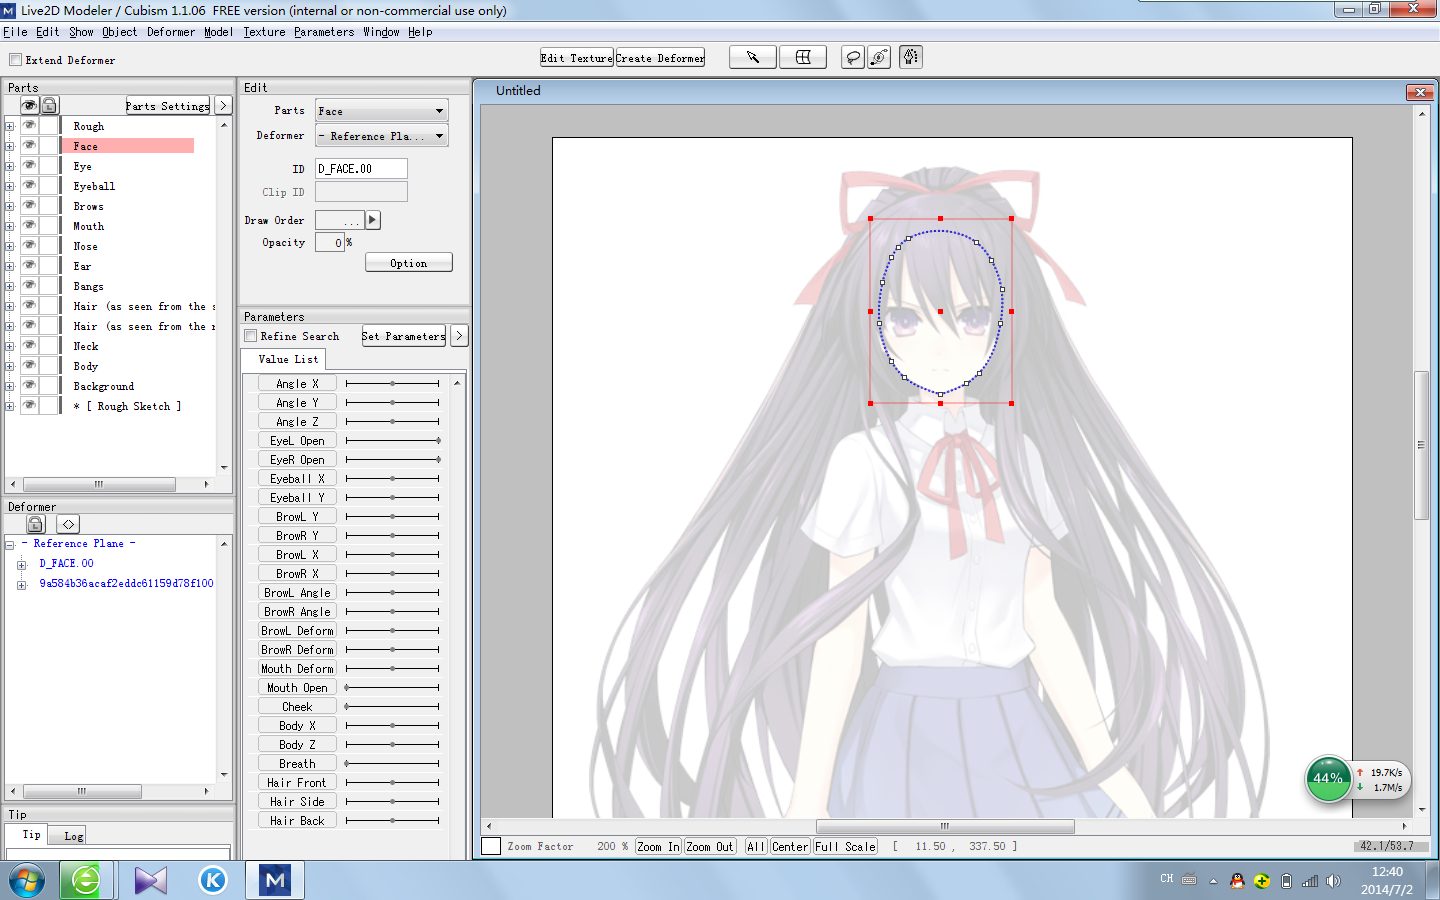Open the Deformer menu
1440x900 pixels.
pyautogui.click(x=171, y=32)
